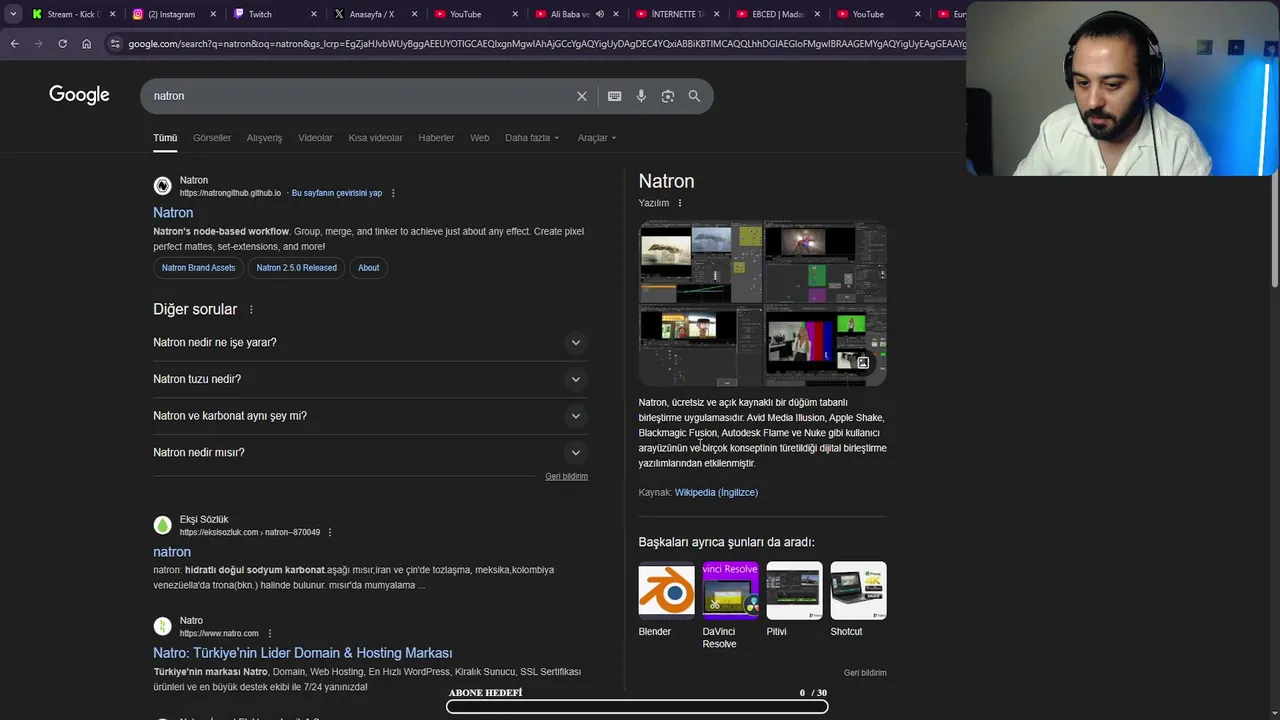
Task: Close the Instagram tab
Action: point(213,14)
